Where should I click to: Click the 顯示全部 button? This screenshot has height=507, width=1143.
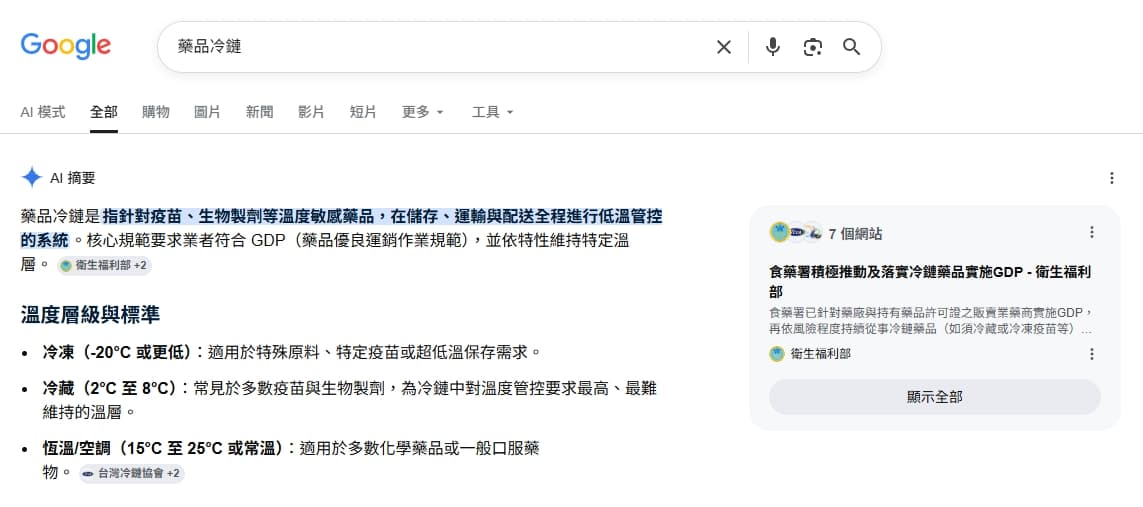click(x=935, y=397)
